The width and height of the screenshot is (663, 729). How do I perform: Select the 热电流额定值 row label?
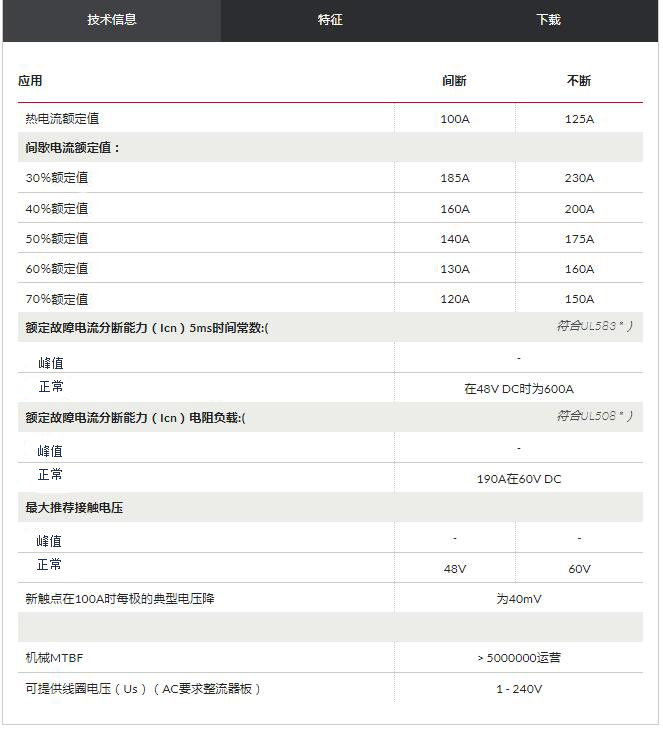click(x=62, y=119)
